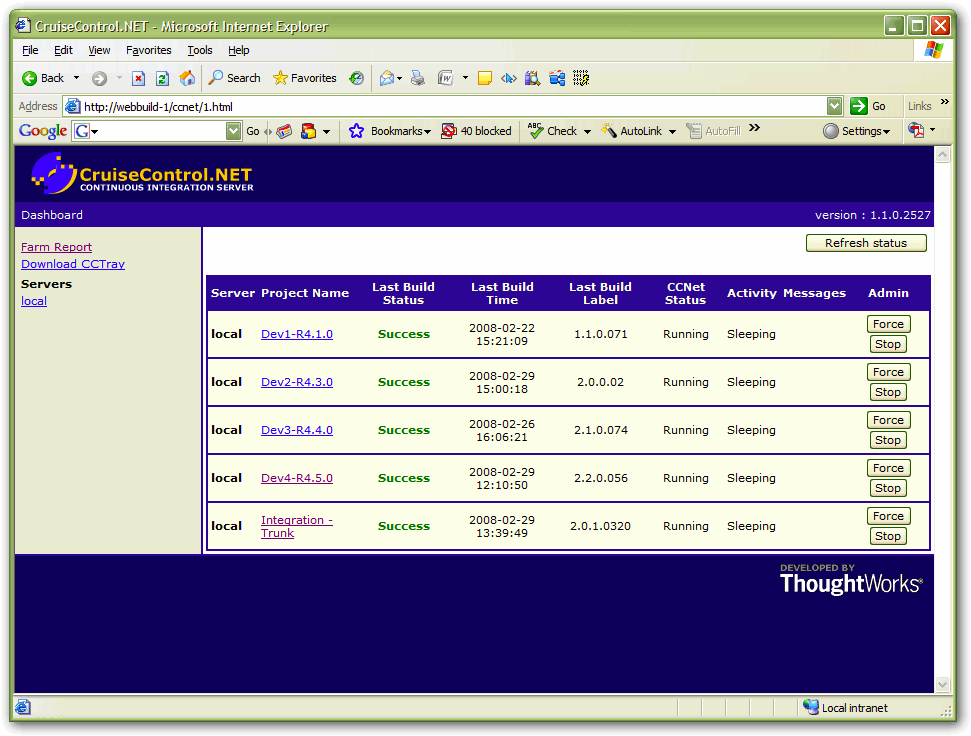971x736 pixels.
Task: Click the Mail envelope icon
Action: [386, 78]
